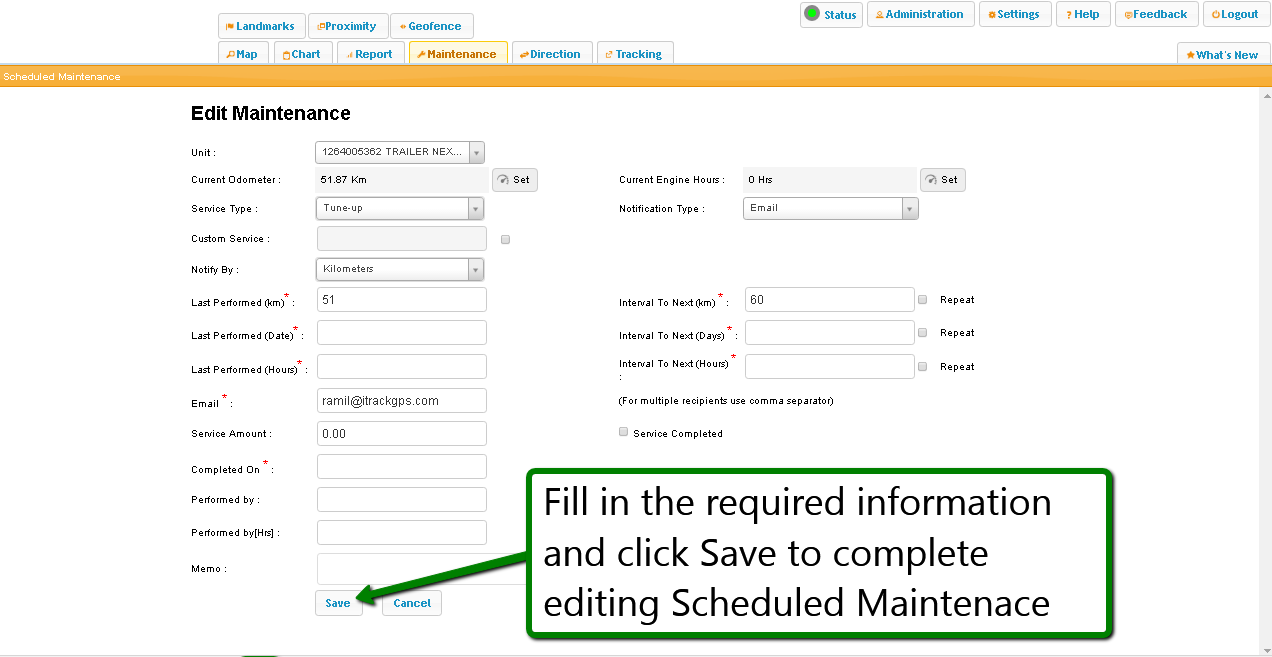Set the current engine hours
The width and height of the screenshot is (1272, 657).
(x=942, y=180)
